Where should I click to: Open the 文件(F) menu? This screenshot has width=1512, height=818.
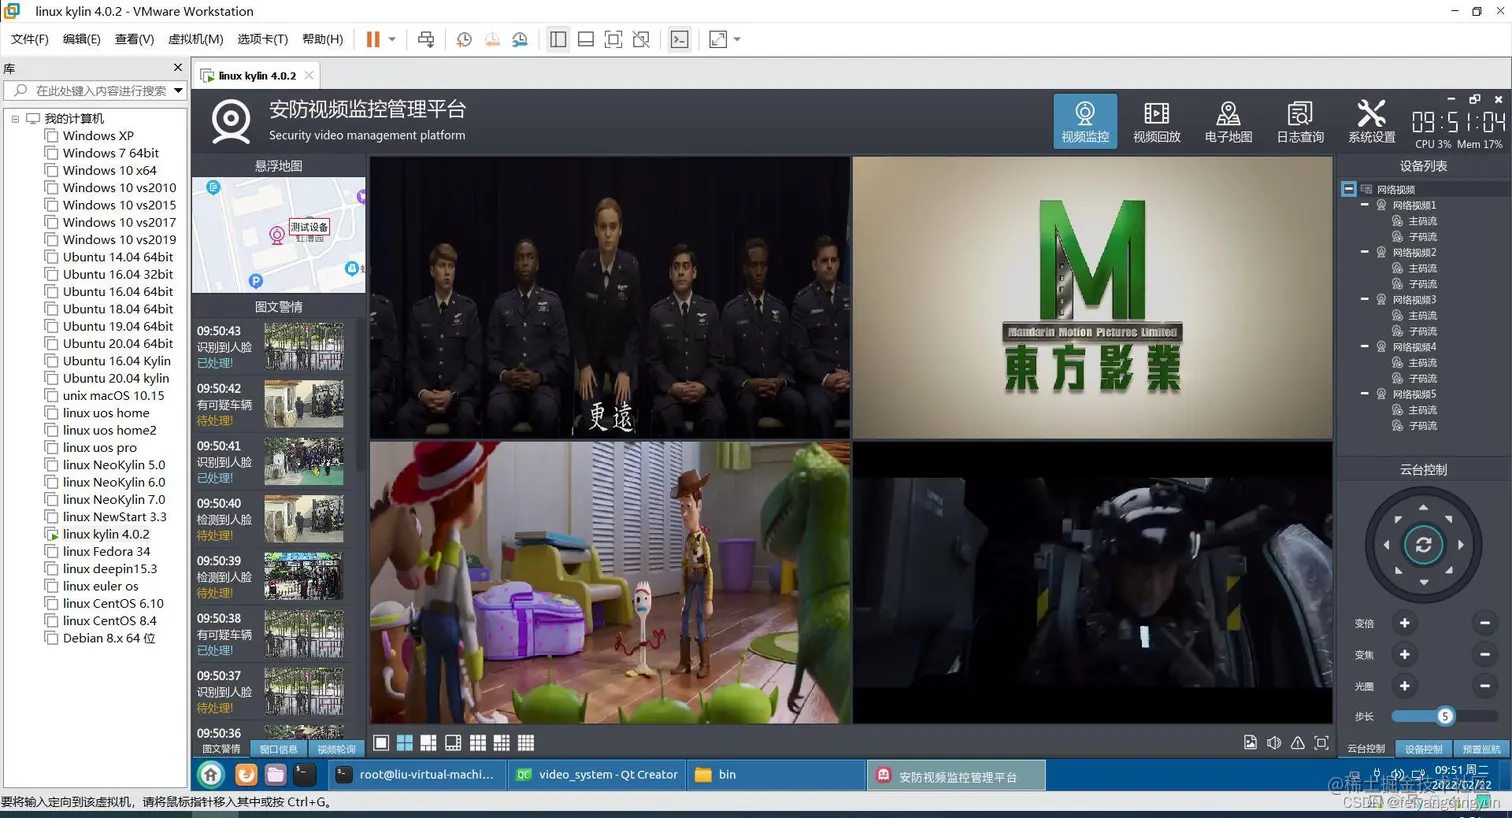coord(29,39)
